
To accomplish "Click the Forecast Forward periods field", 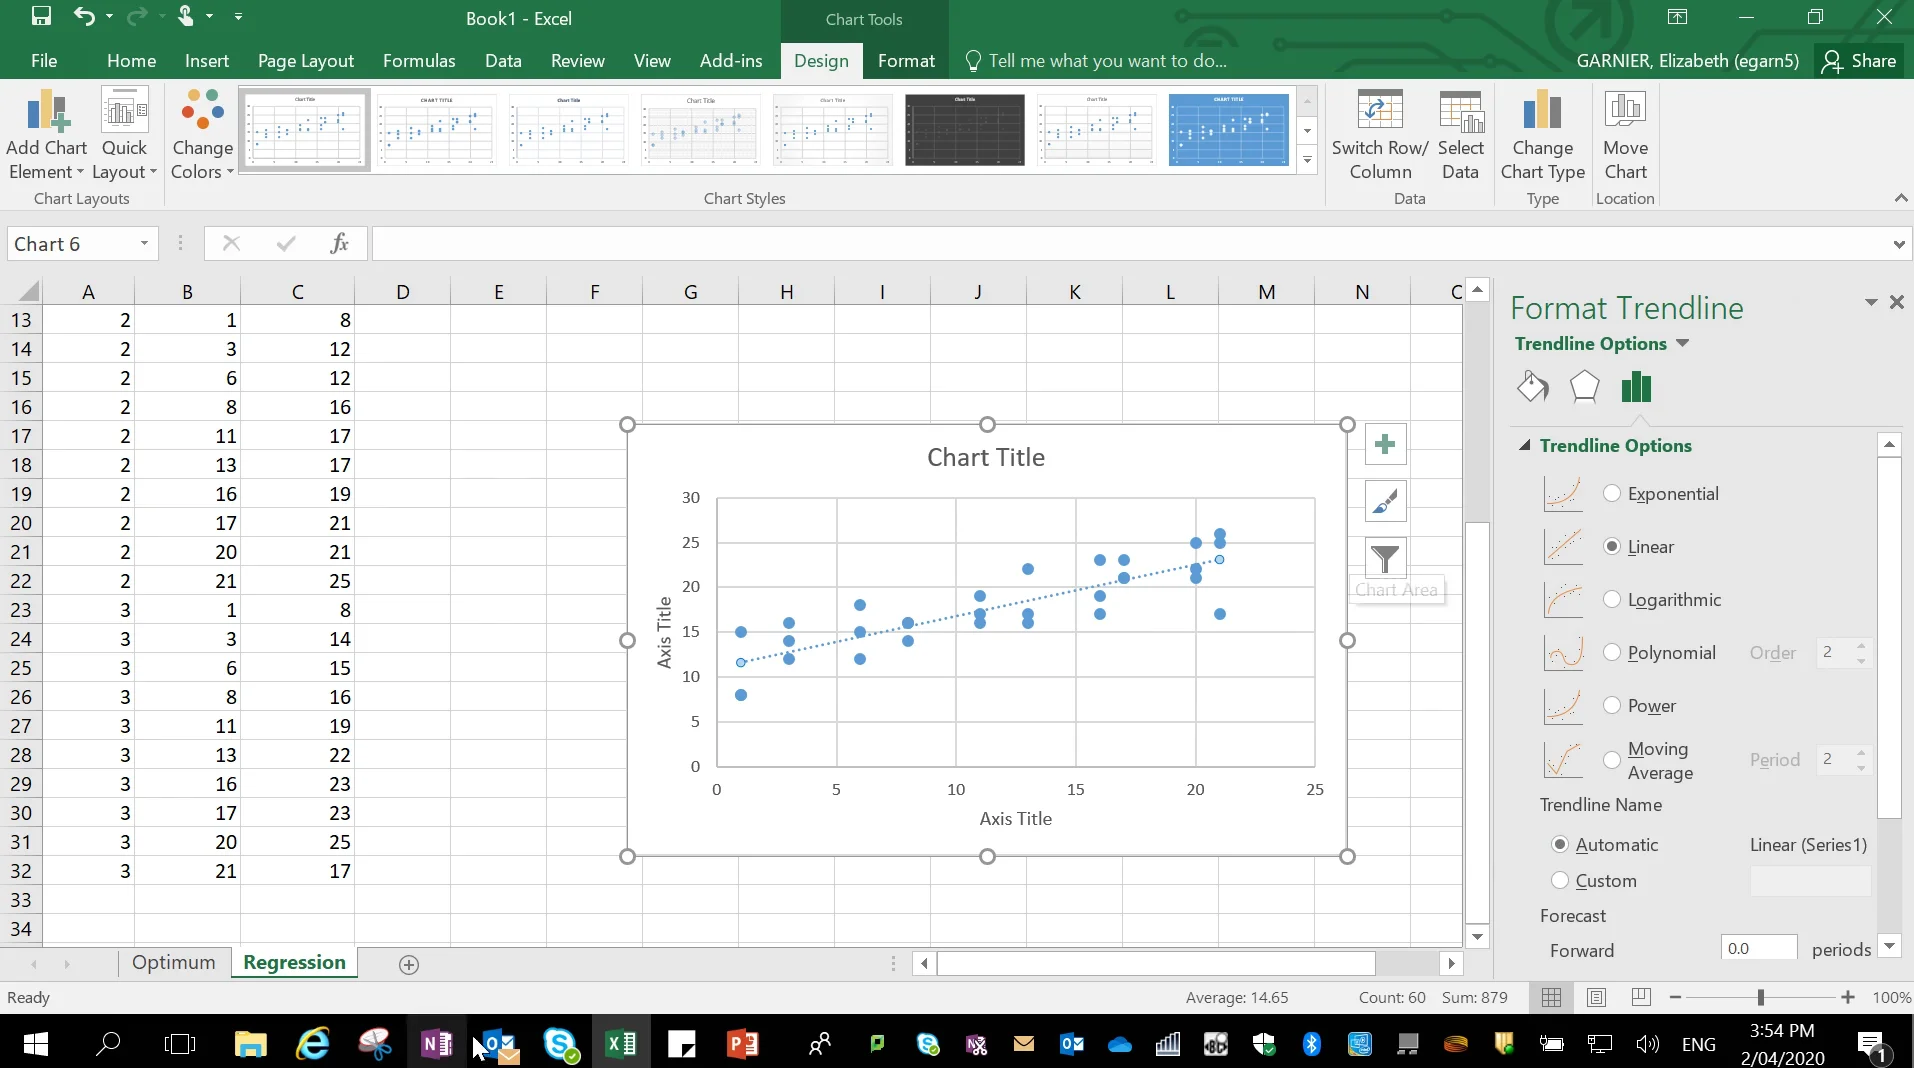I will pyautogui.click(x=1759, y=948).
